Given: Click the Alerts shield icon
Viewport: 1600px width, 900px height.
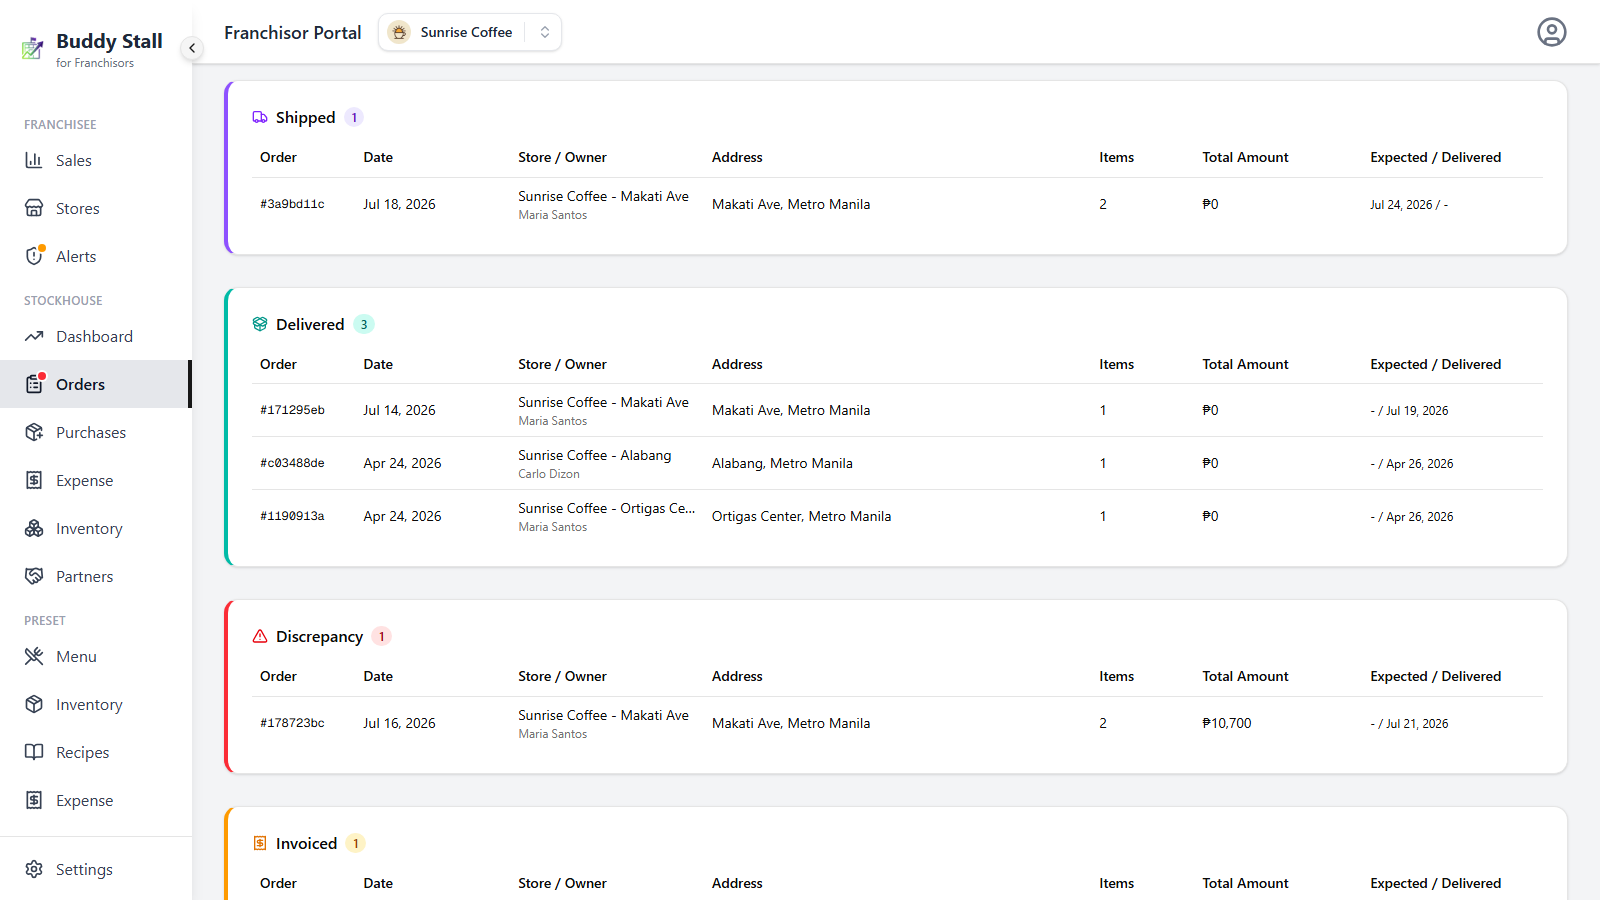Looking at the screenshot, I should point(34,256).
